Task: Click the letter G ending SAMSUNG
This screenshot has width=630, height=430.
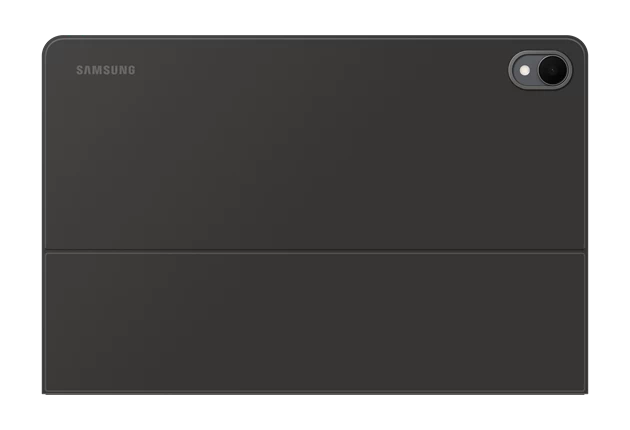Action: point(131,70)
